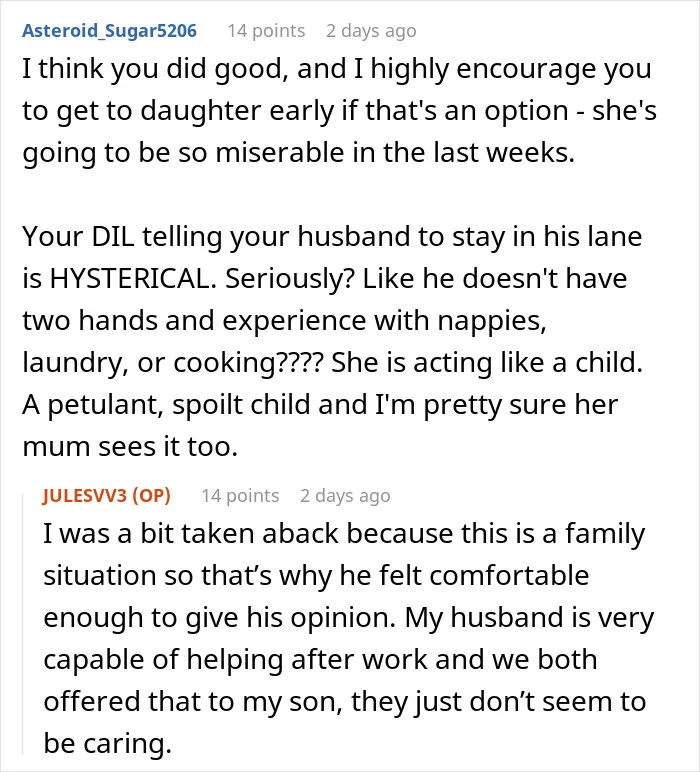This screenshot has width=700, height=772.
Task: Open the JULESVV3 user profile
Action: tap(85, 495)
